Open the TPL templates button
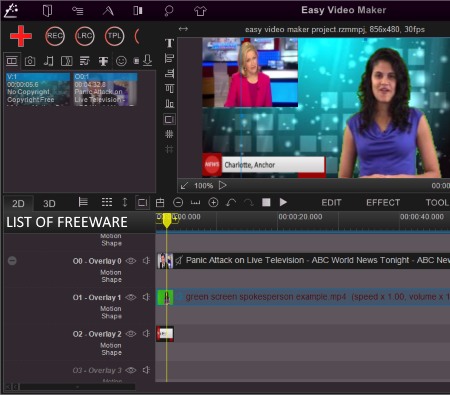The width and height of the screenshot is (450, 395). [x=114, y=36]
